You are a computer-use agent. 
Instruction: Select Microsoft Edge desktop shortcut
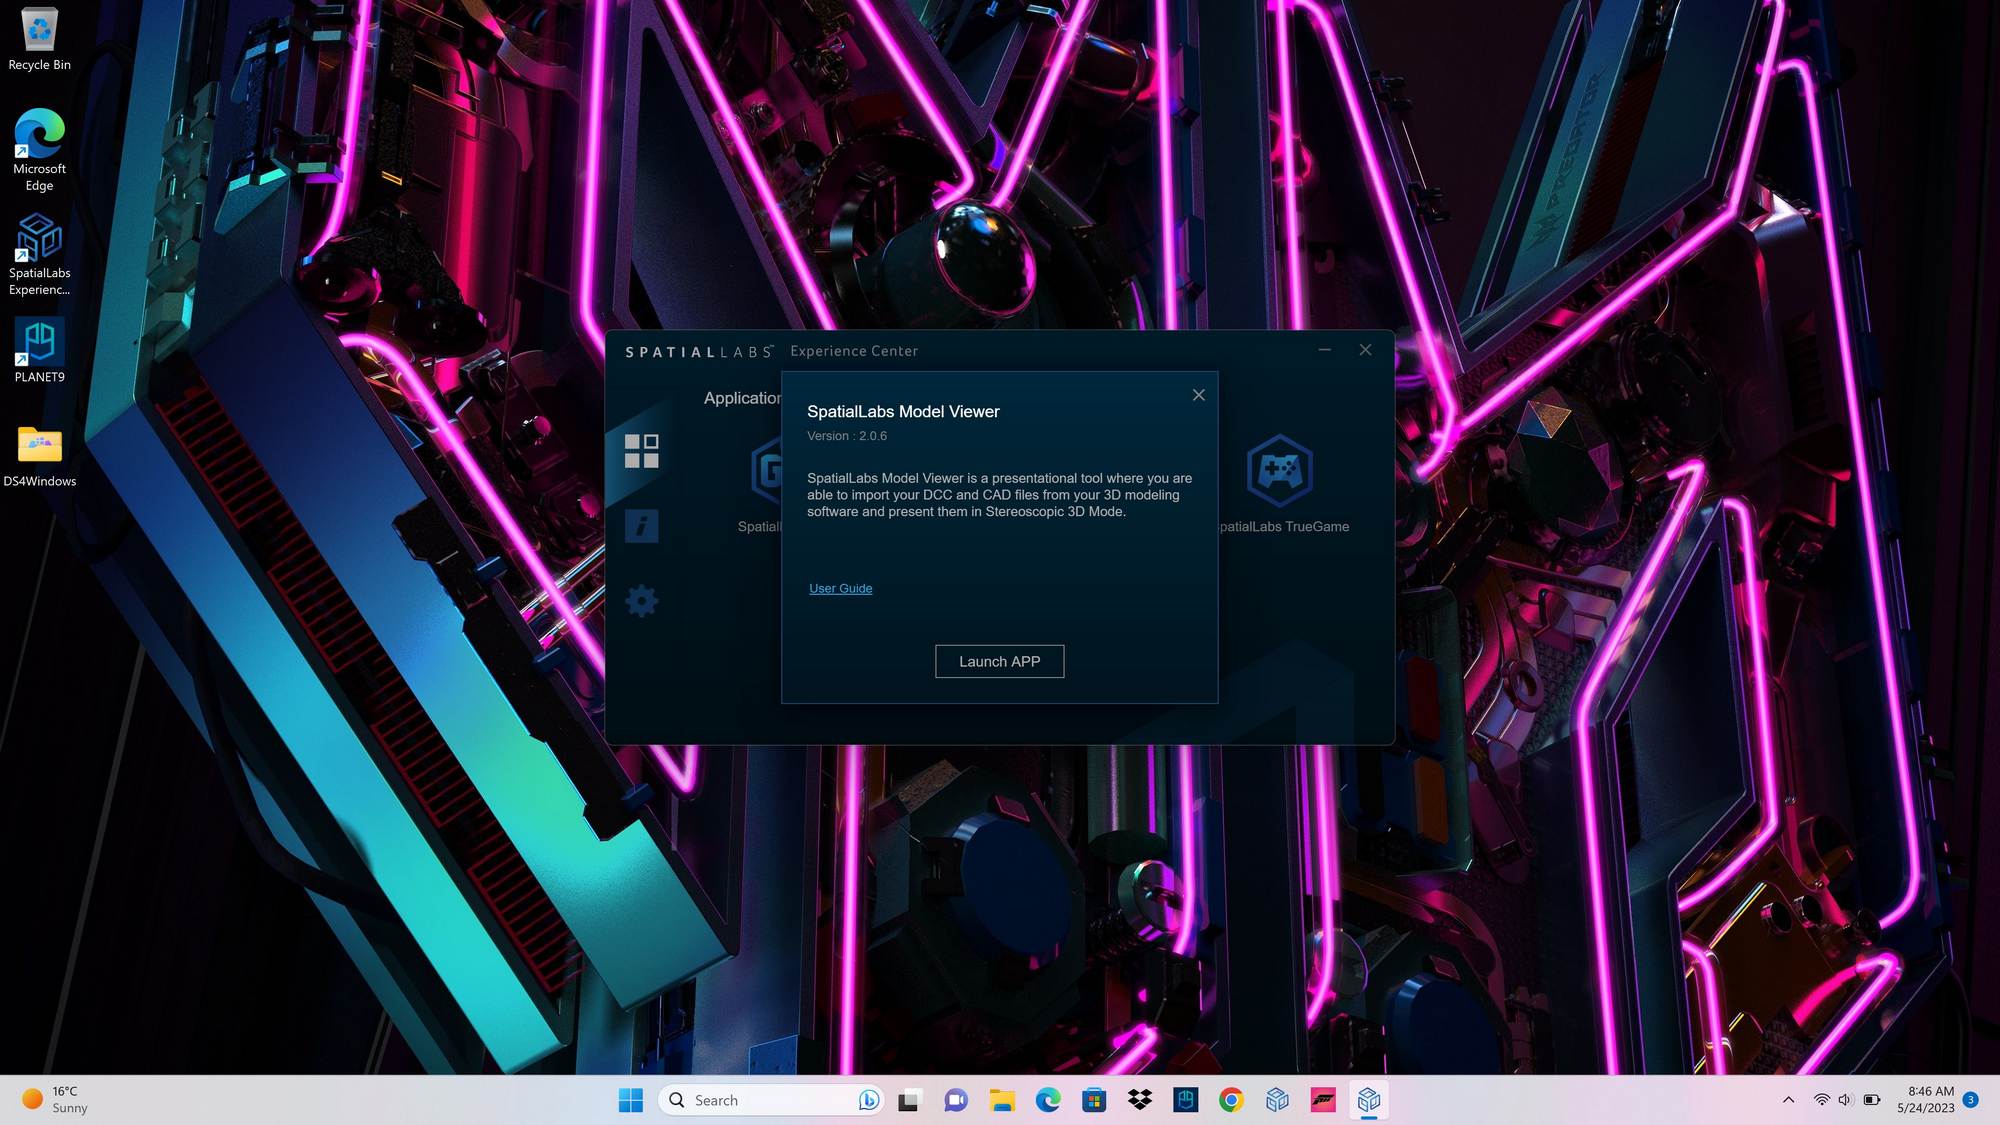[x=39, y=150]
